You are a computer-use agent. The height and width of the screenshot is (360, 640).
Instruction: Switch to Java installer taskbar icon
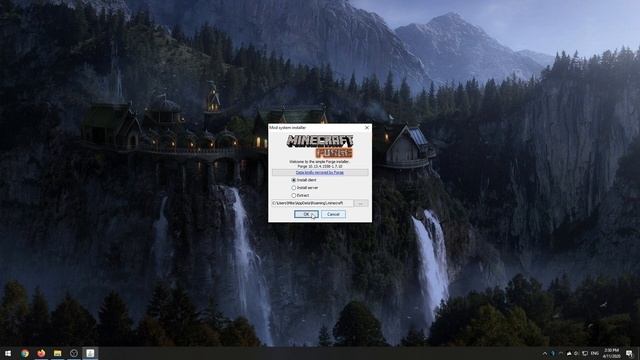click(90, 353)
